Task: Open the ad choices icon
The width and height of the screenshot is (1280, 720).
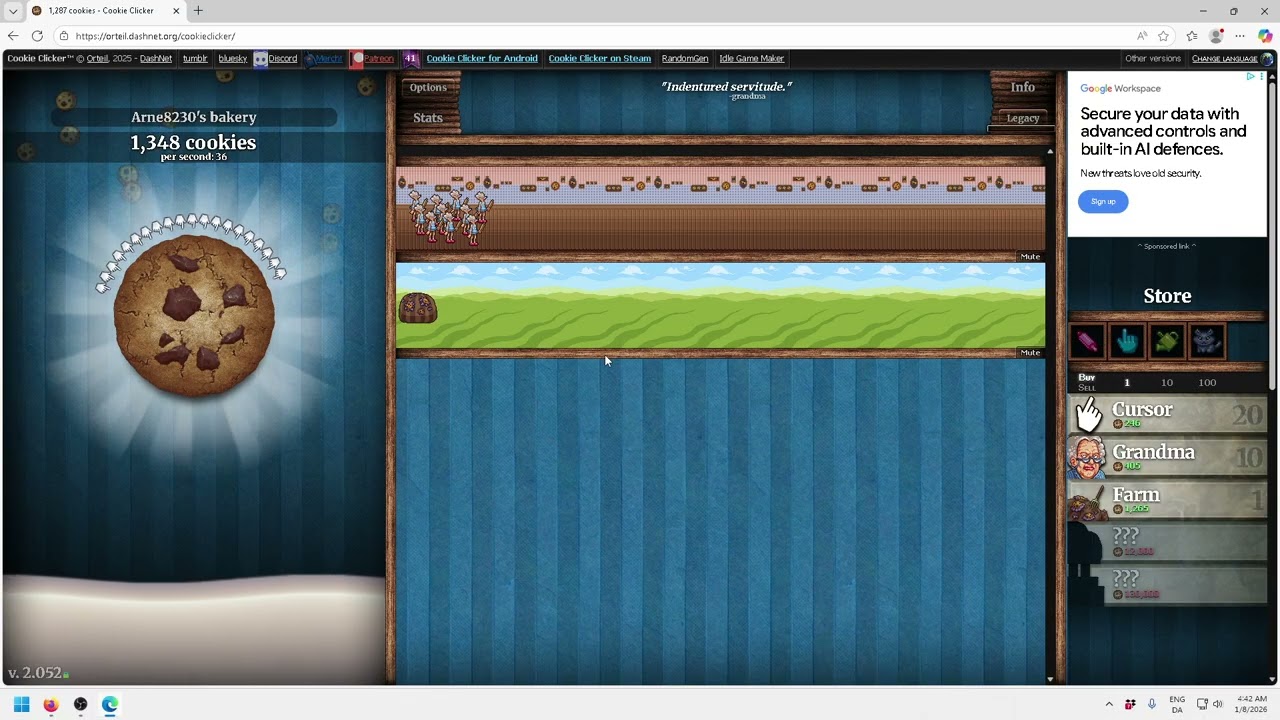Action: [1251, 77]
